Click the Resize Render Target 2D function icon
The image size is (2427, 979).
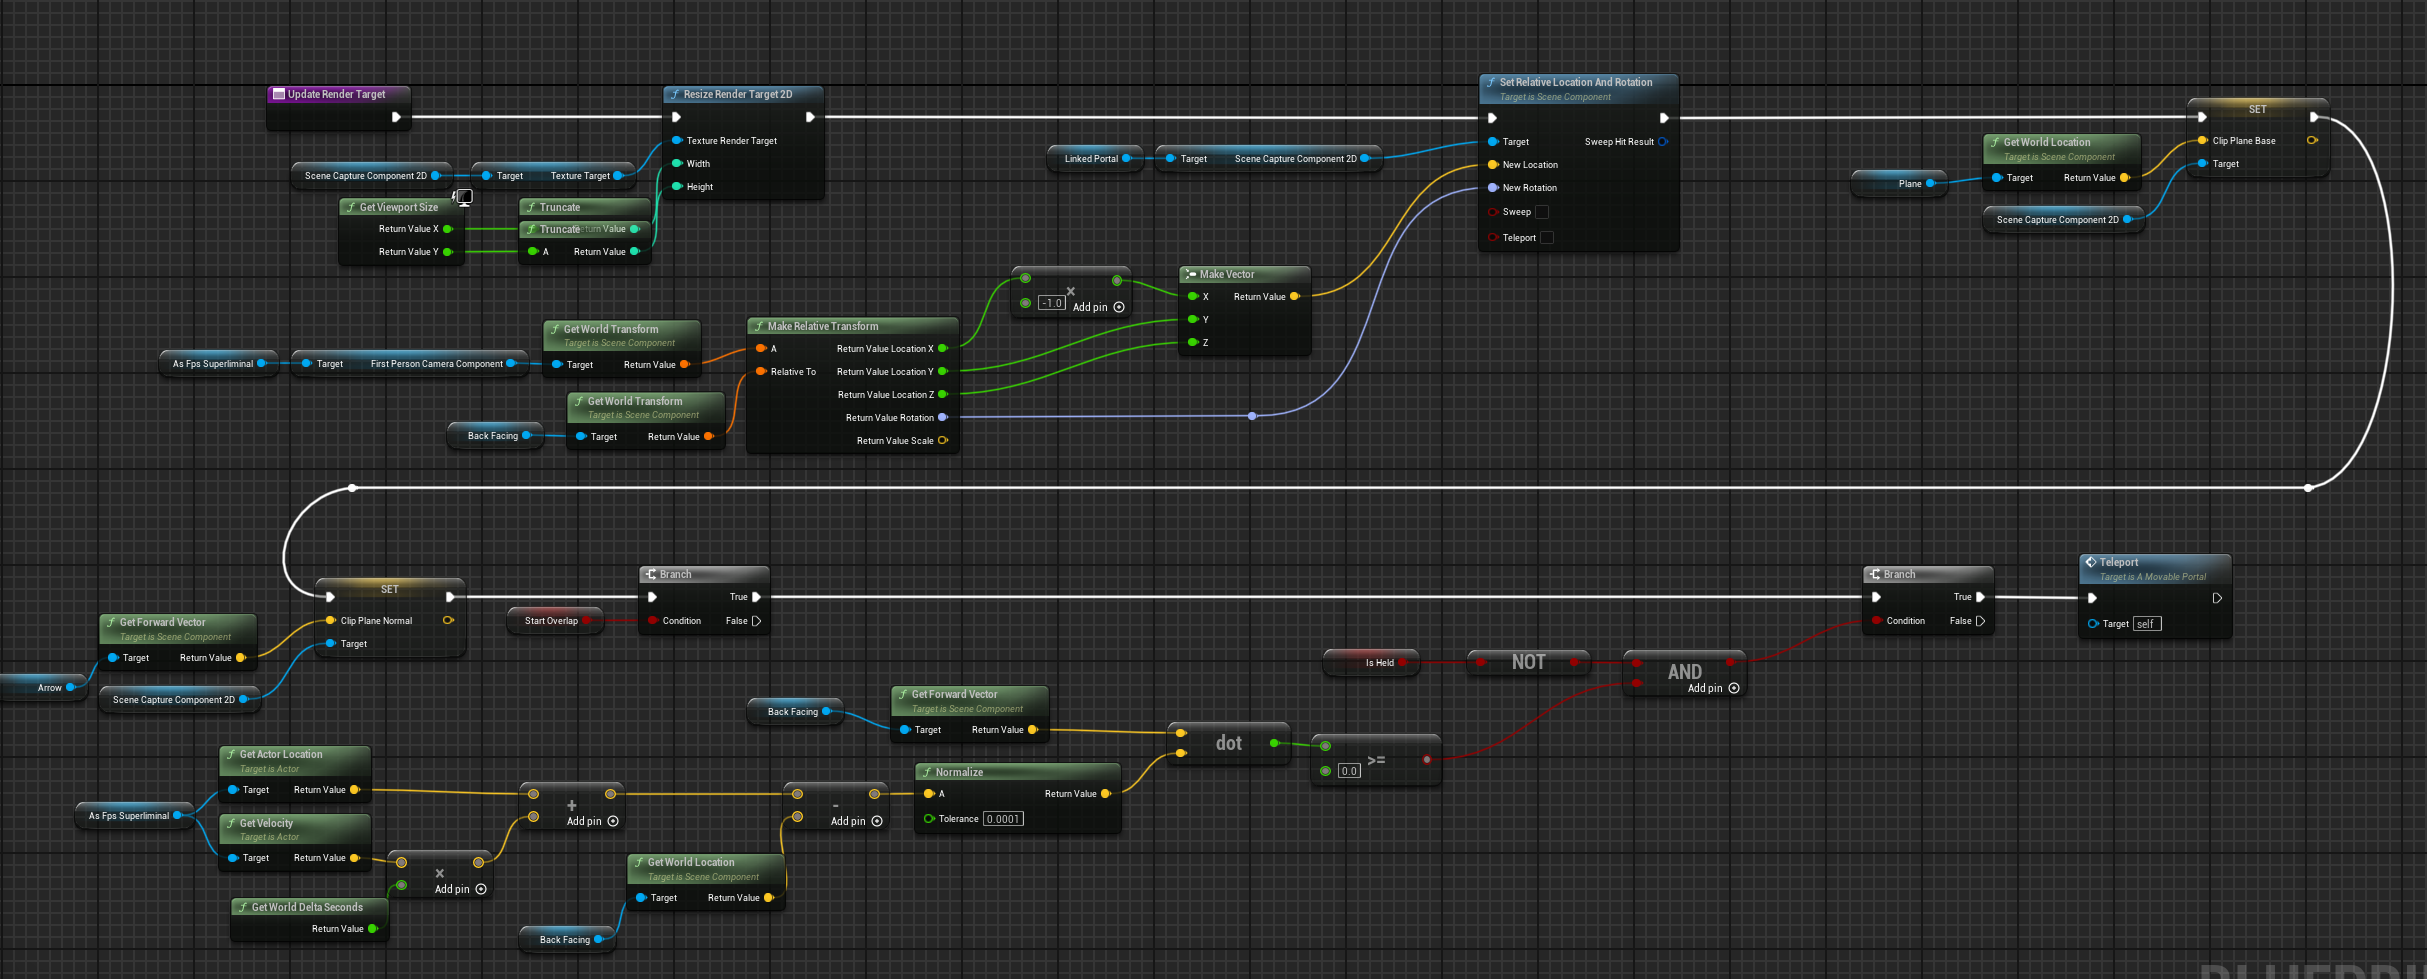pos(675,94)
